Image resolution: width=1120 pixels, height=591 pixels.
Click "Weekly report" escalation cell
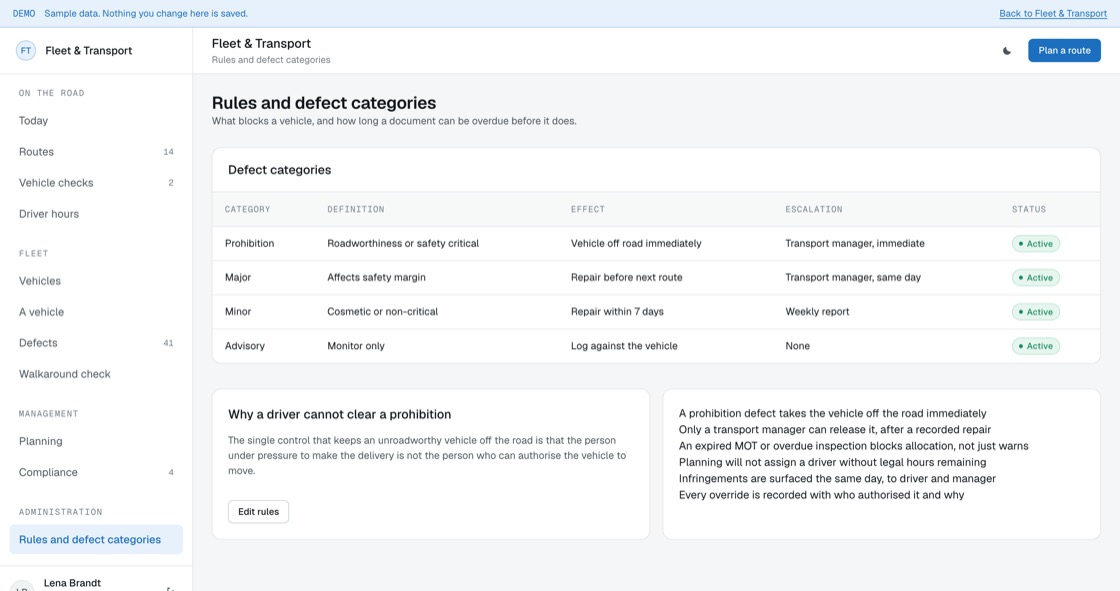[x=817, y=312]
